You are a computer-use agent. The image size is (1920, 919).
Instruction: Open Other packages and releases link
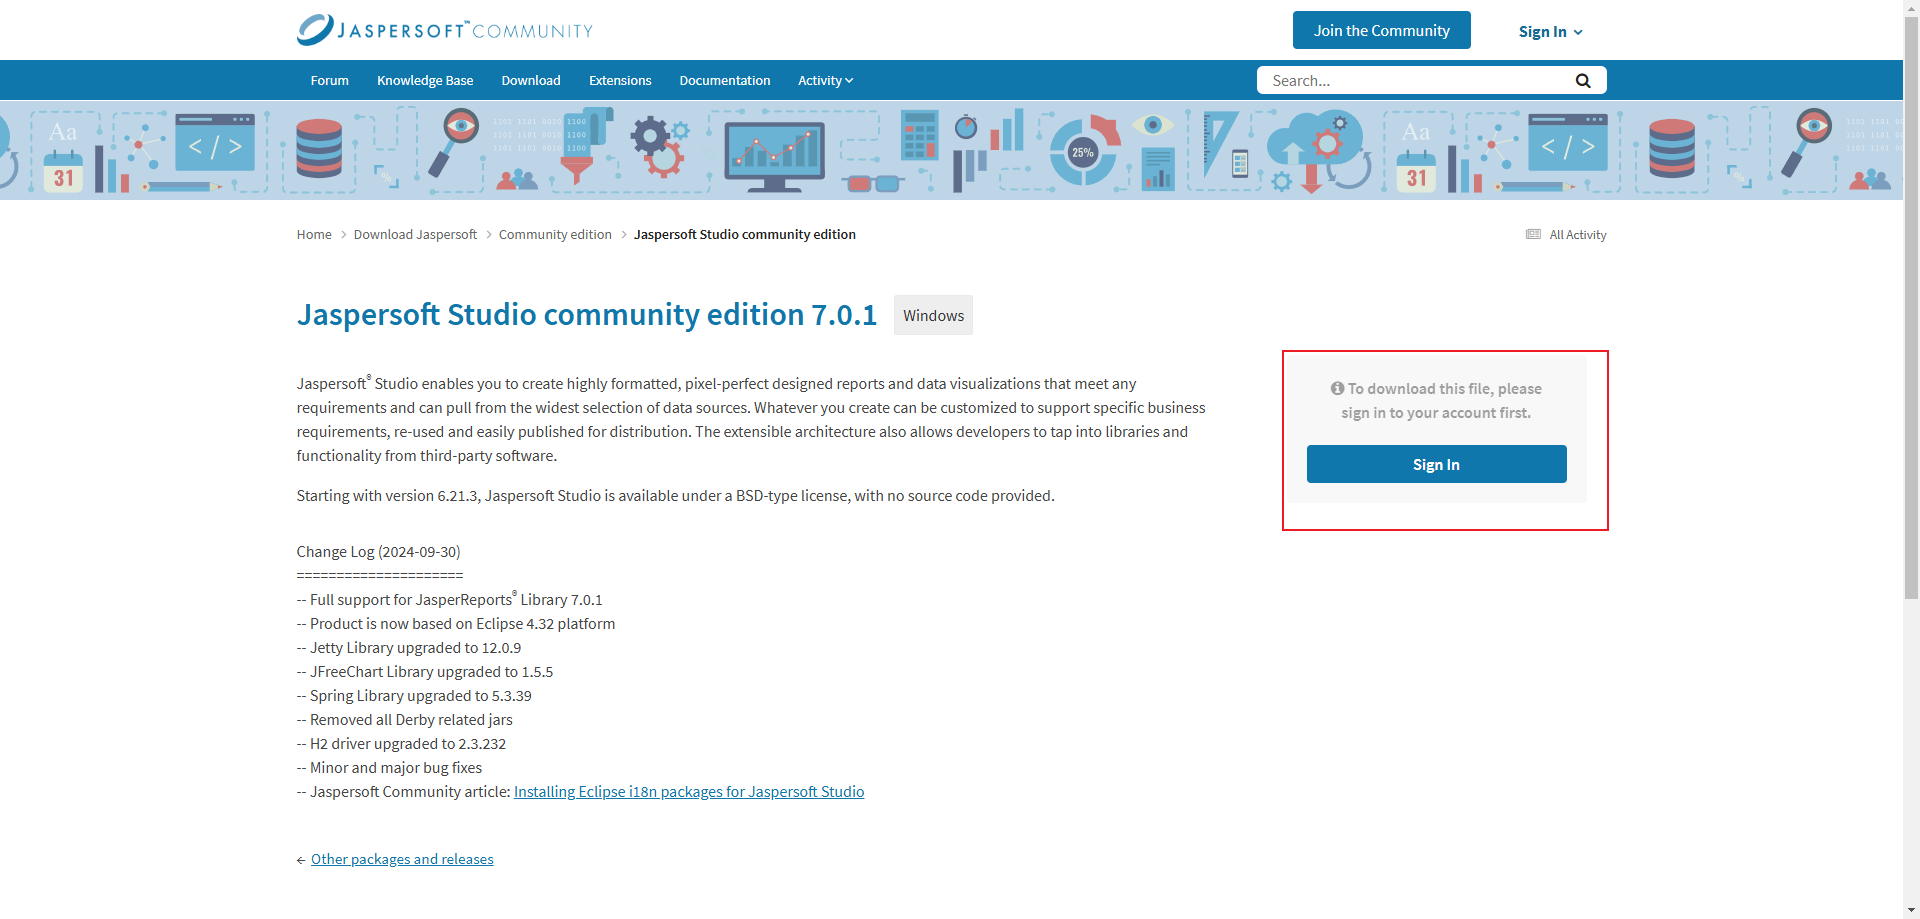coord(402,860)
